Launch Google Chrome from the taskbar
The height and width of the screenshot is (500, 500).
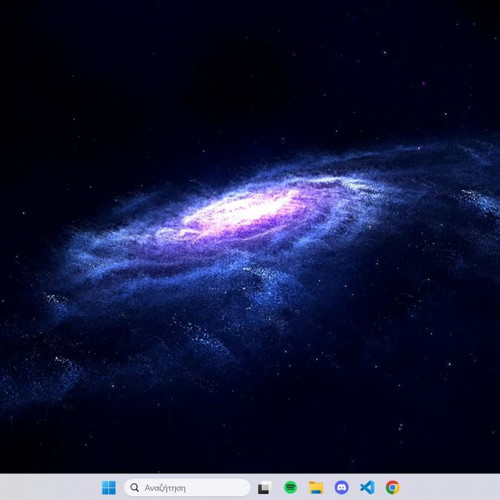pos(393,488)
